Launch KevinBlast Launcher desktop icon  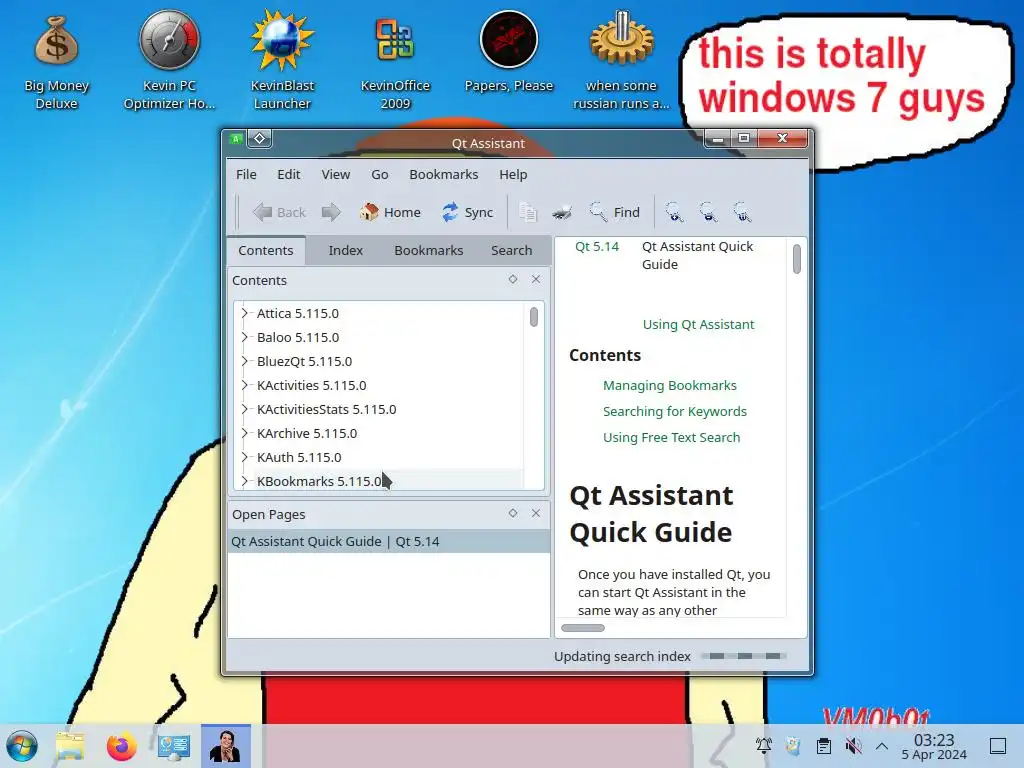(x=282, y=60)
